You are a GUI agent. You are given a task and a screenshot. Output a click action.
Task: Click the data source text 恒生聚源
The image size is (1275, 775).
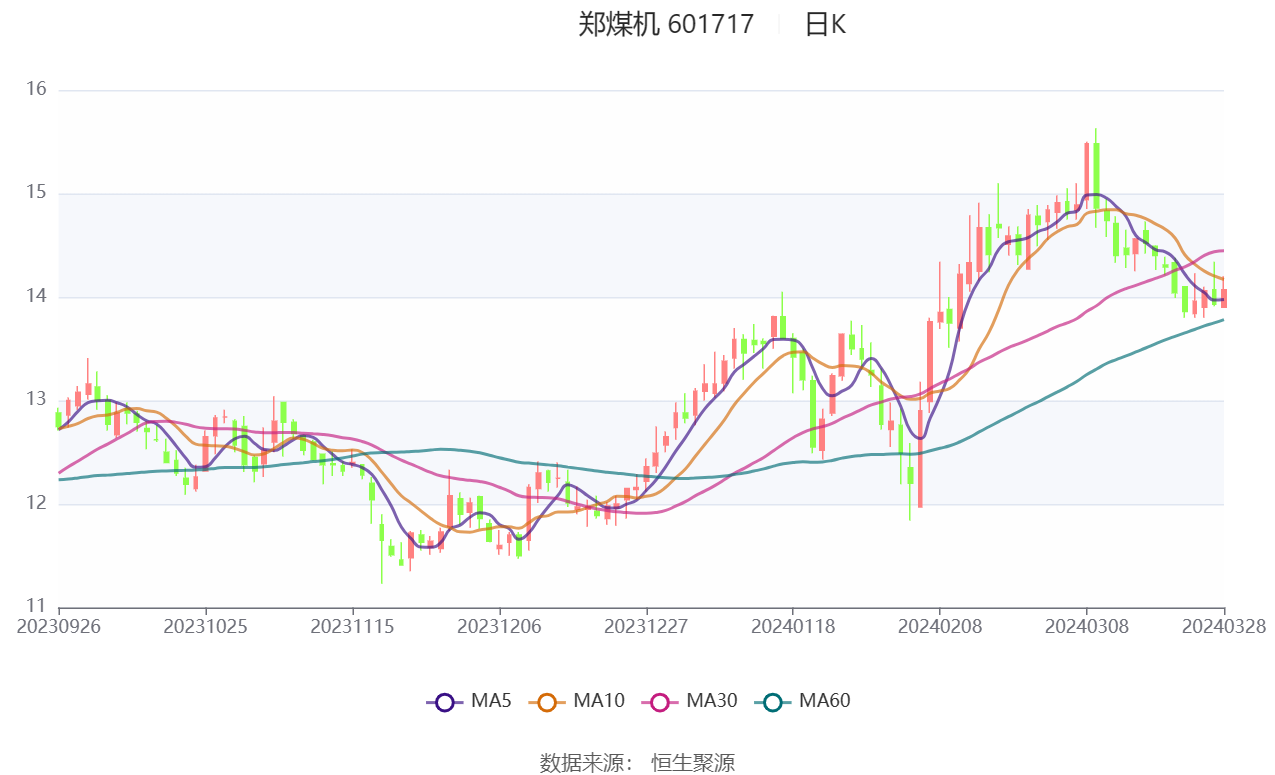coord(693,763)
